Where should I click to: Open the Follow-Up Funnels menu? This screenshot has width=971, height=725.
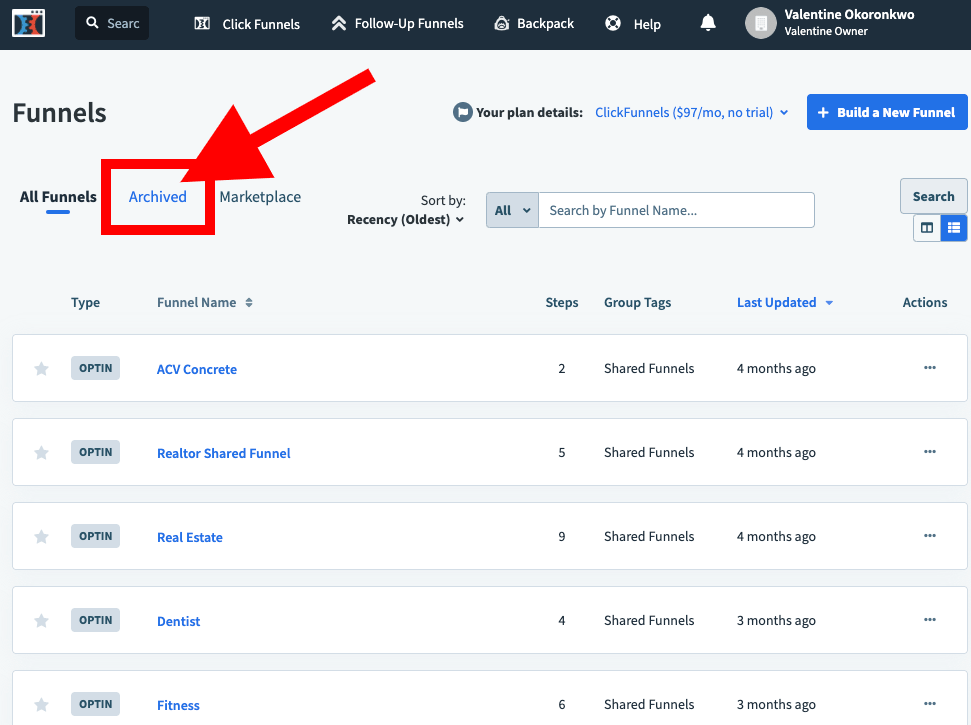(397, 24)
